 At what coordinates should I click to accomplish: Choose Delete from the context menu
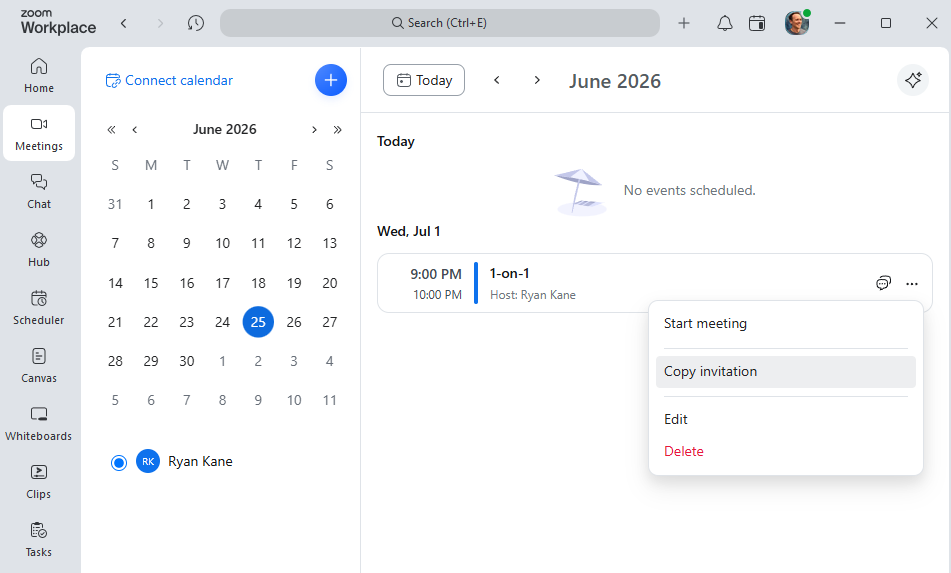[785, 452]
